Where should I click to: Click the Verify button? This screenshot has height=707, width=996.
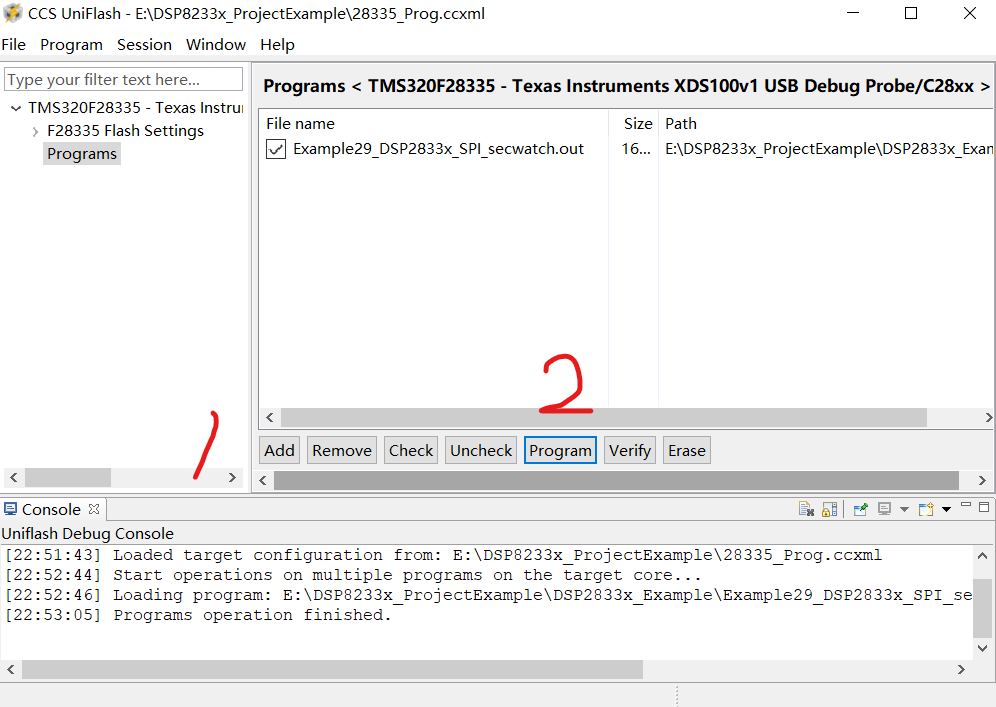pyautogui.click(x=630, y=450)
